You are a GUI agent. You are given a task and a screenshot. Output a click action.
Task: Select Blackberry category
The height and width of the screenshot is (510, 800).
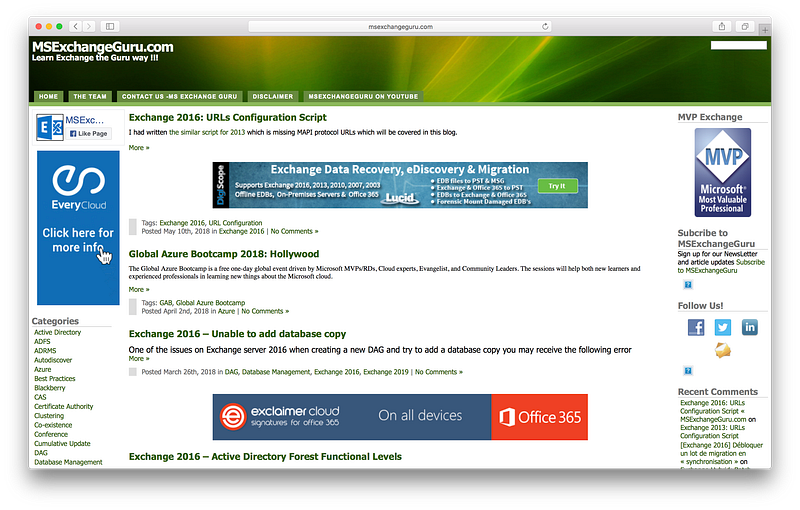(50, 388)
